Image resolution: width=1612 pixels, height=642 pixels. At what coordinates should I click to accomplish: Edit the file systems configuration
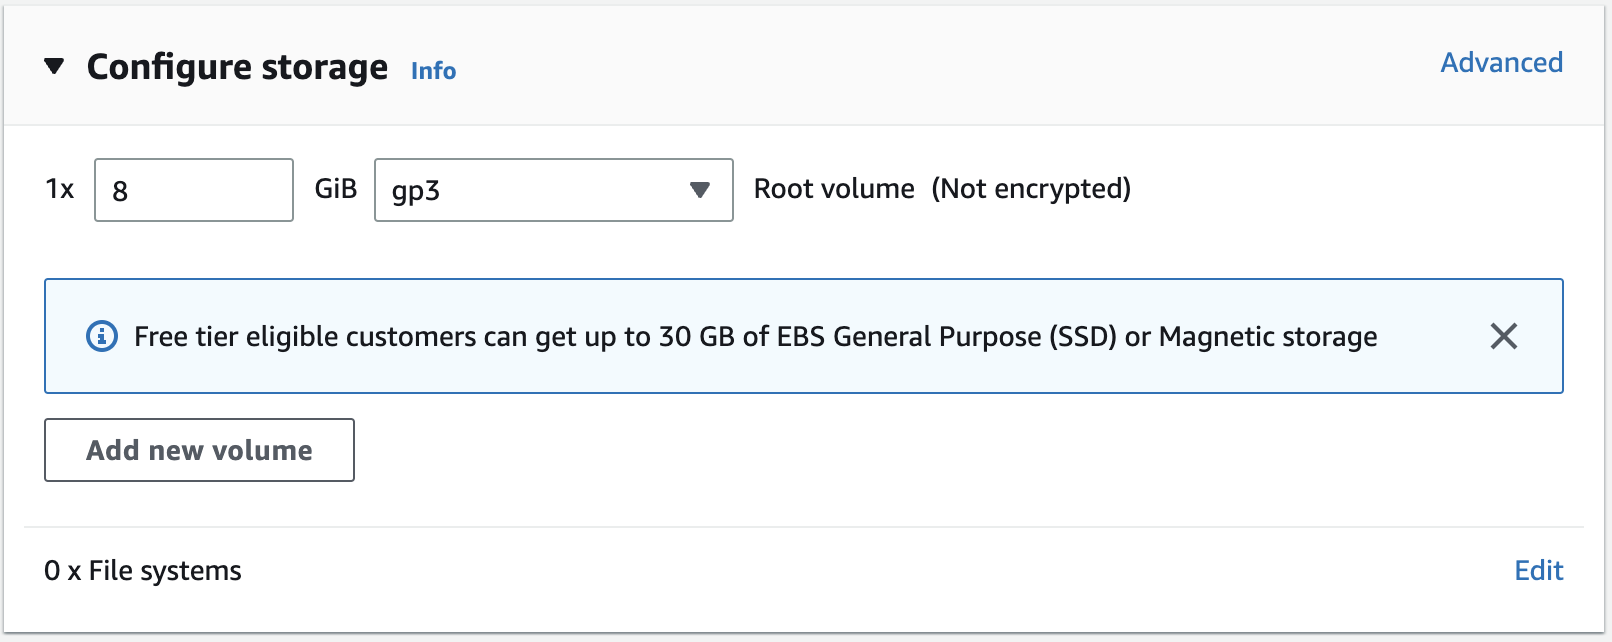click(1538, 571)
